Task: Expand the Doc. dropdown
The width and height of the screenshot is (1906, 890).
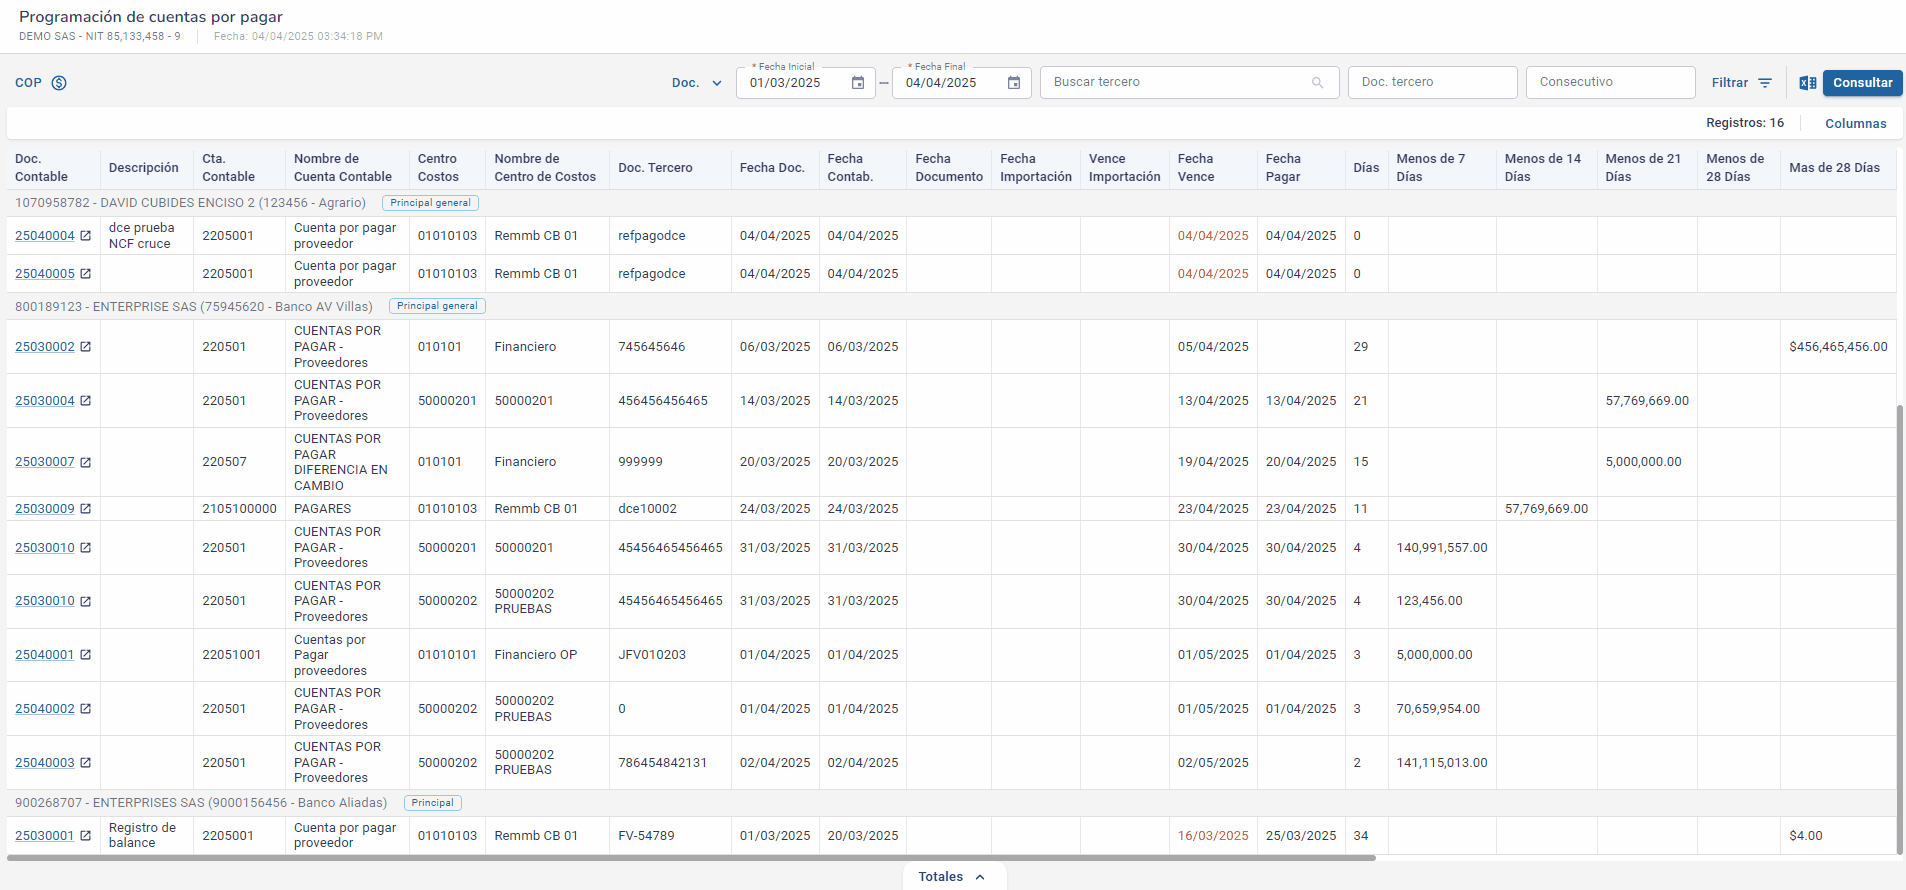Action: [x=697, y=83]
